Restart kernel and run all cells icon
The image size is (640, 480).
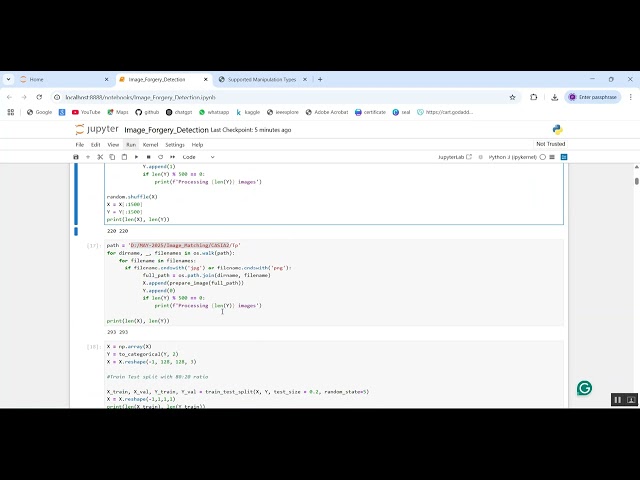coord(172,157)
